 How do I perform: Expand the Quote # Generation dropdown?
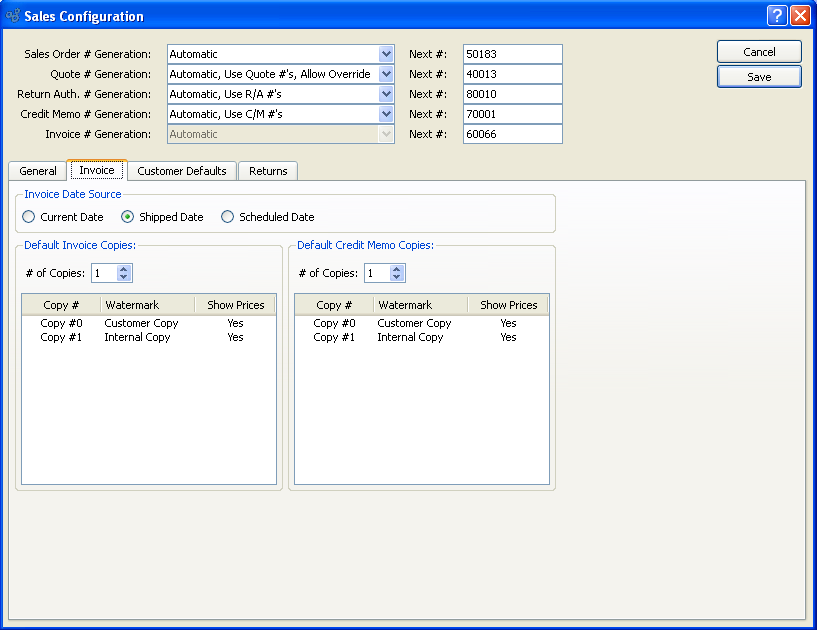(386, 74)
